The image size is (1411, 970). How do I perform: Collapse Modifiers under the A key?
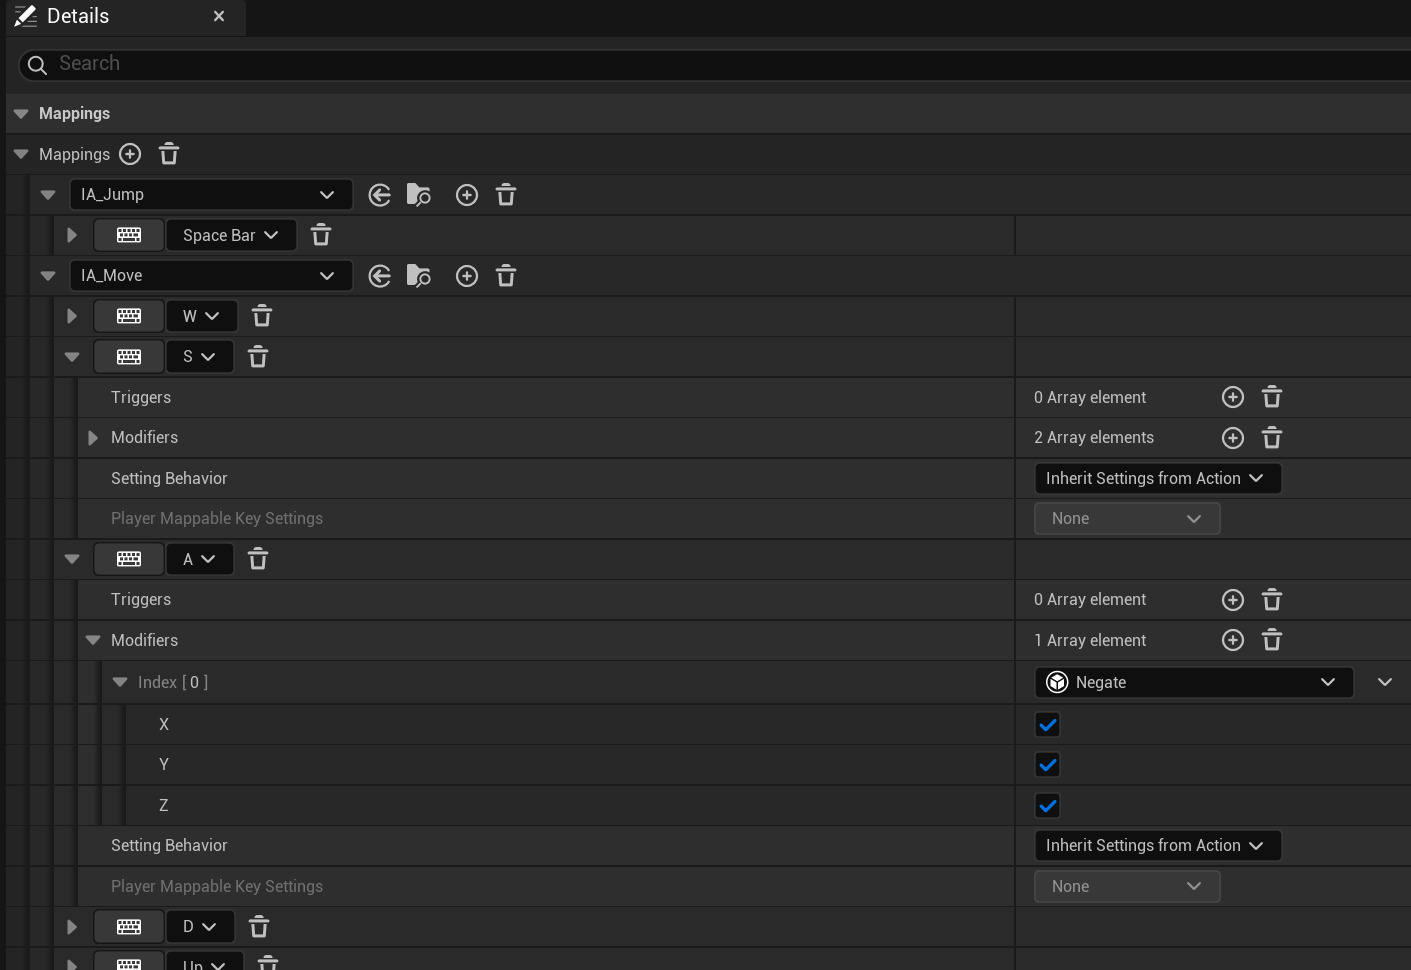pyautogui.click(x=93, y=640)
